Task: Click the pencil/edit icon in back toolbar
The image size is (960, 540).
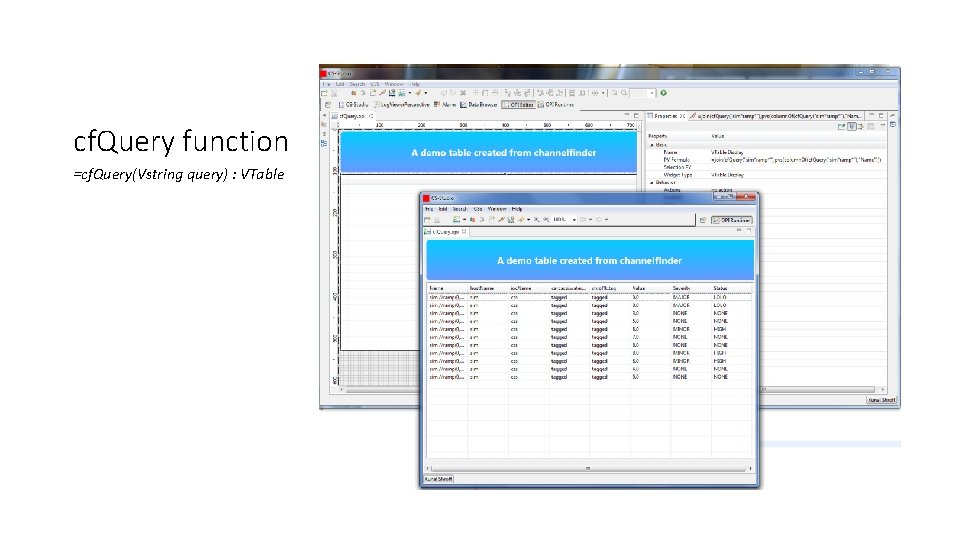Action: 382,93
